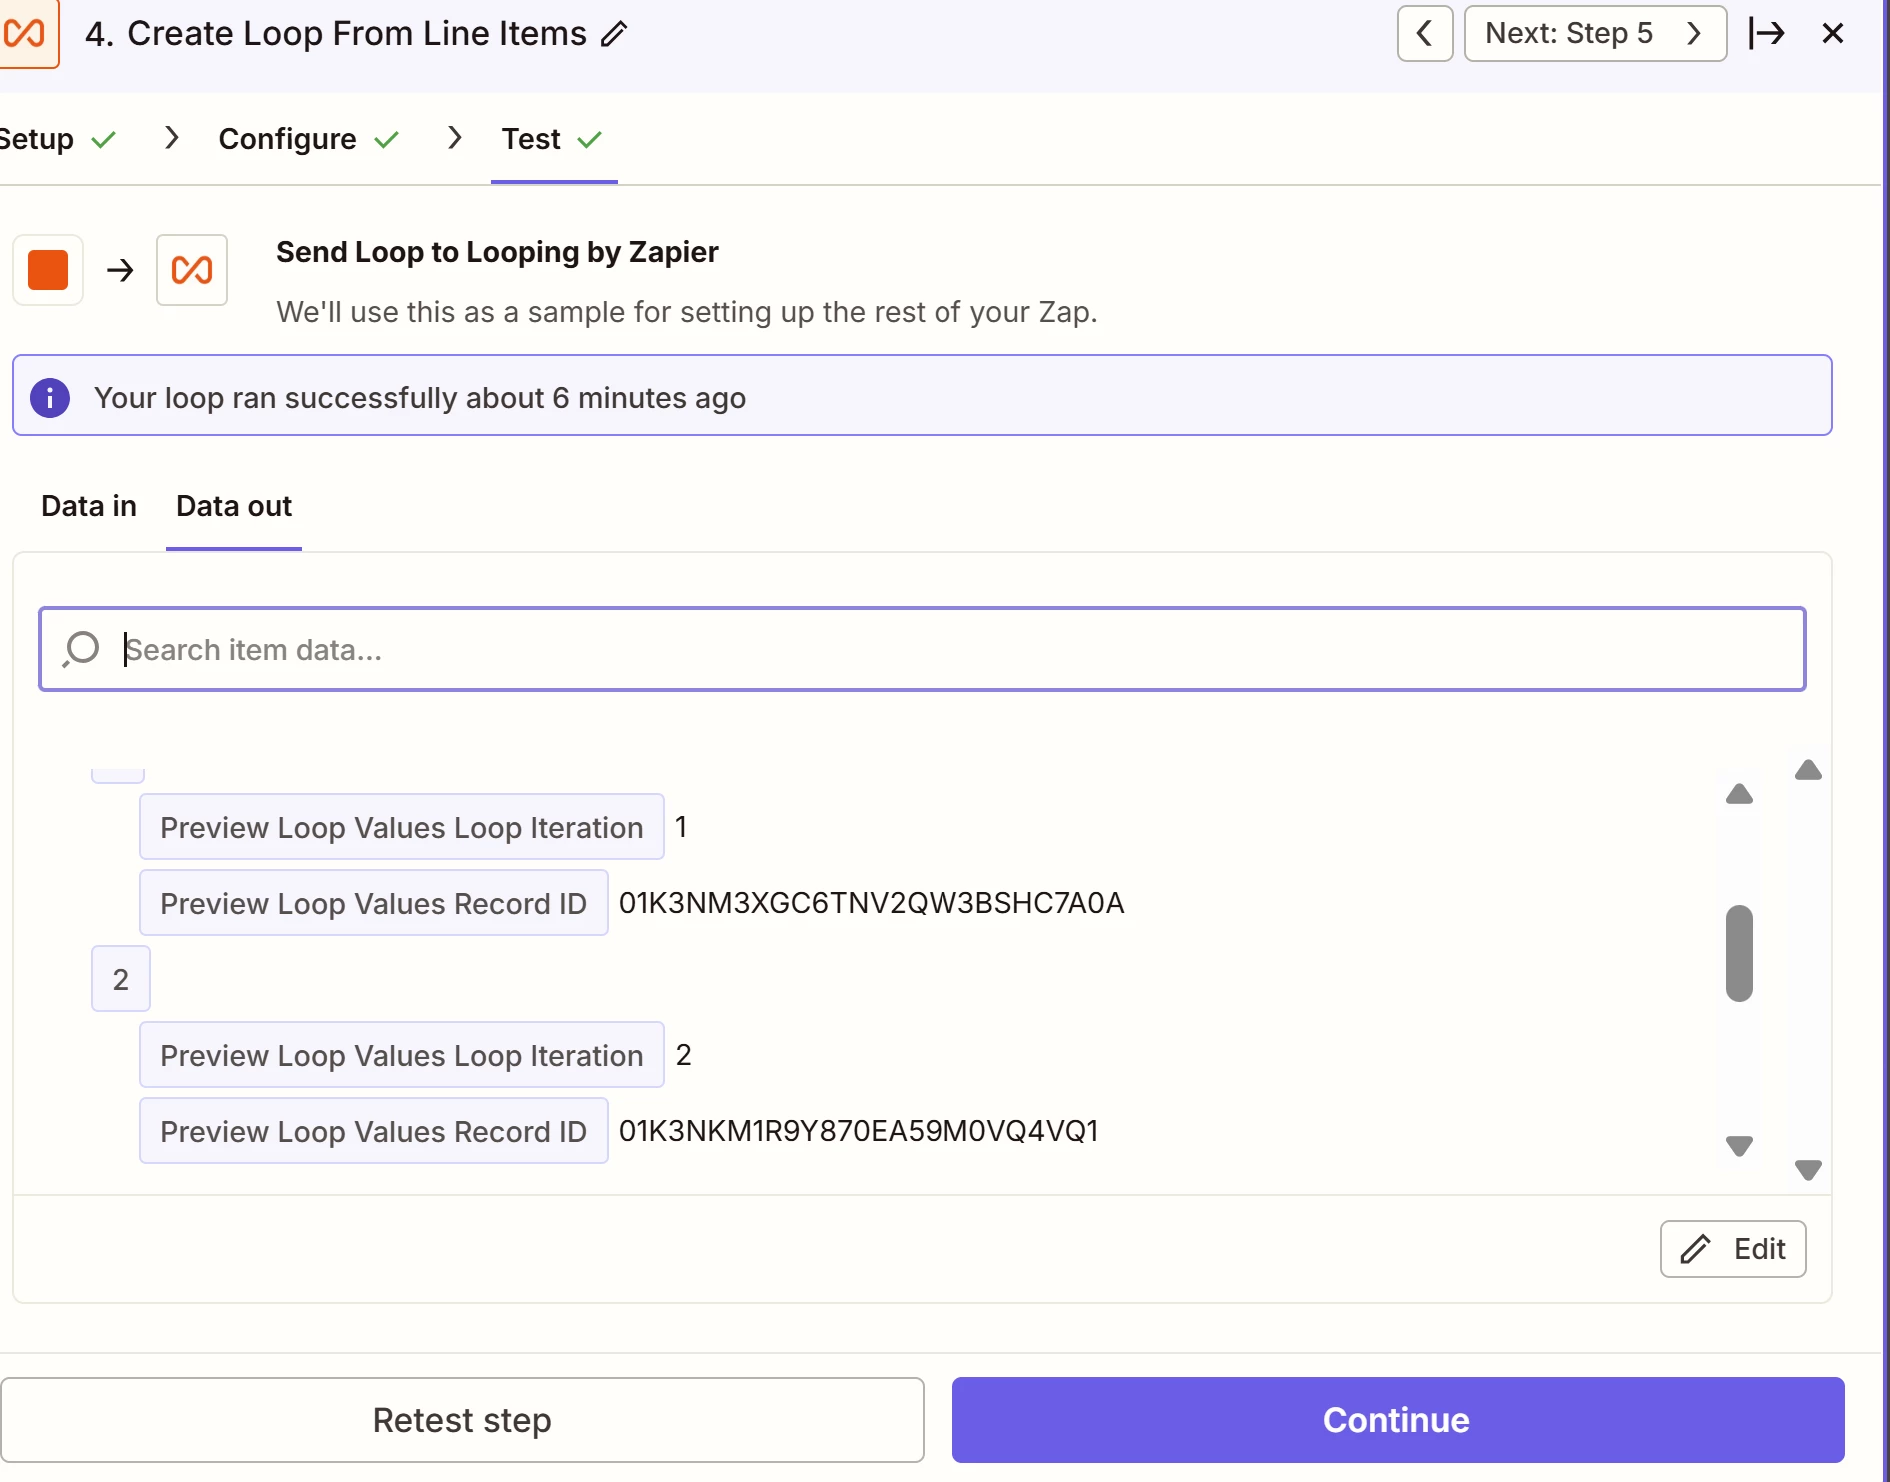Click record value 01K3NM3XGC6TNV2QW3BSHC7A0A
Image resolution: width=1890 pixels, height=1482 pixels.
pyautogui.click(x=872, y=903)
